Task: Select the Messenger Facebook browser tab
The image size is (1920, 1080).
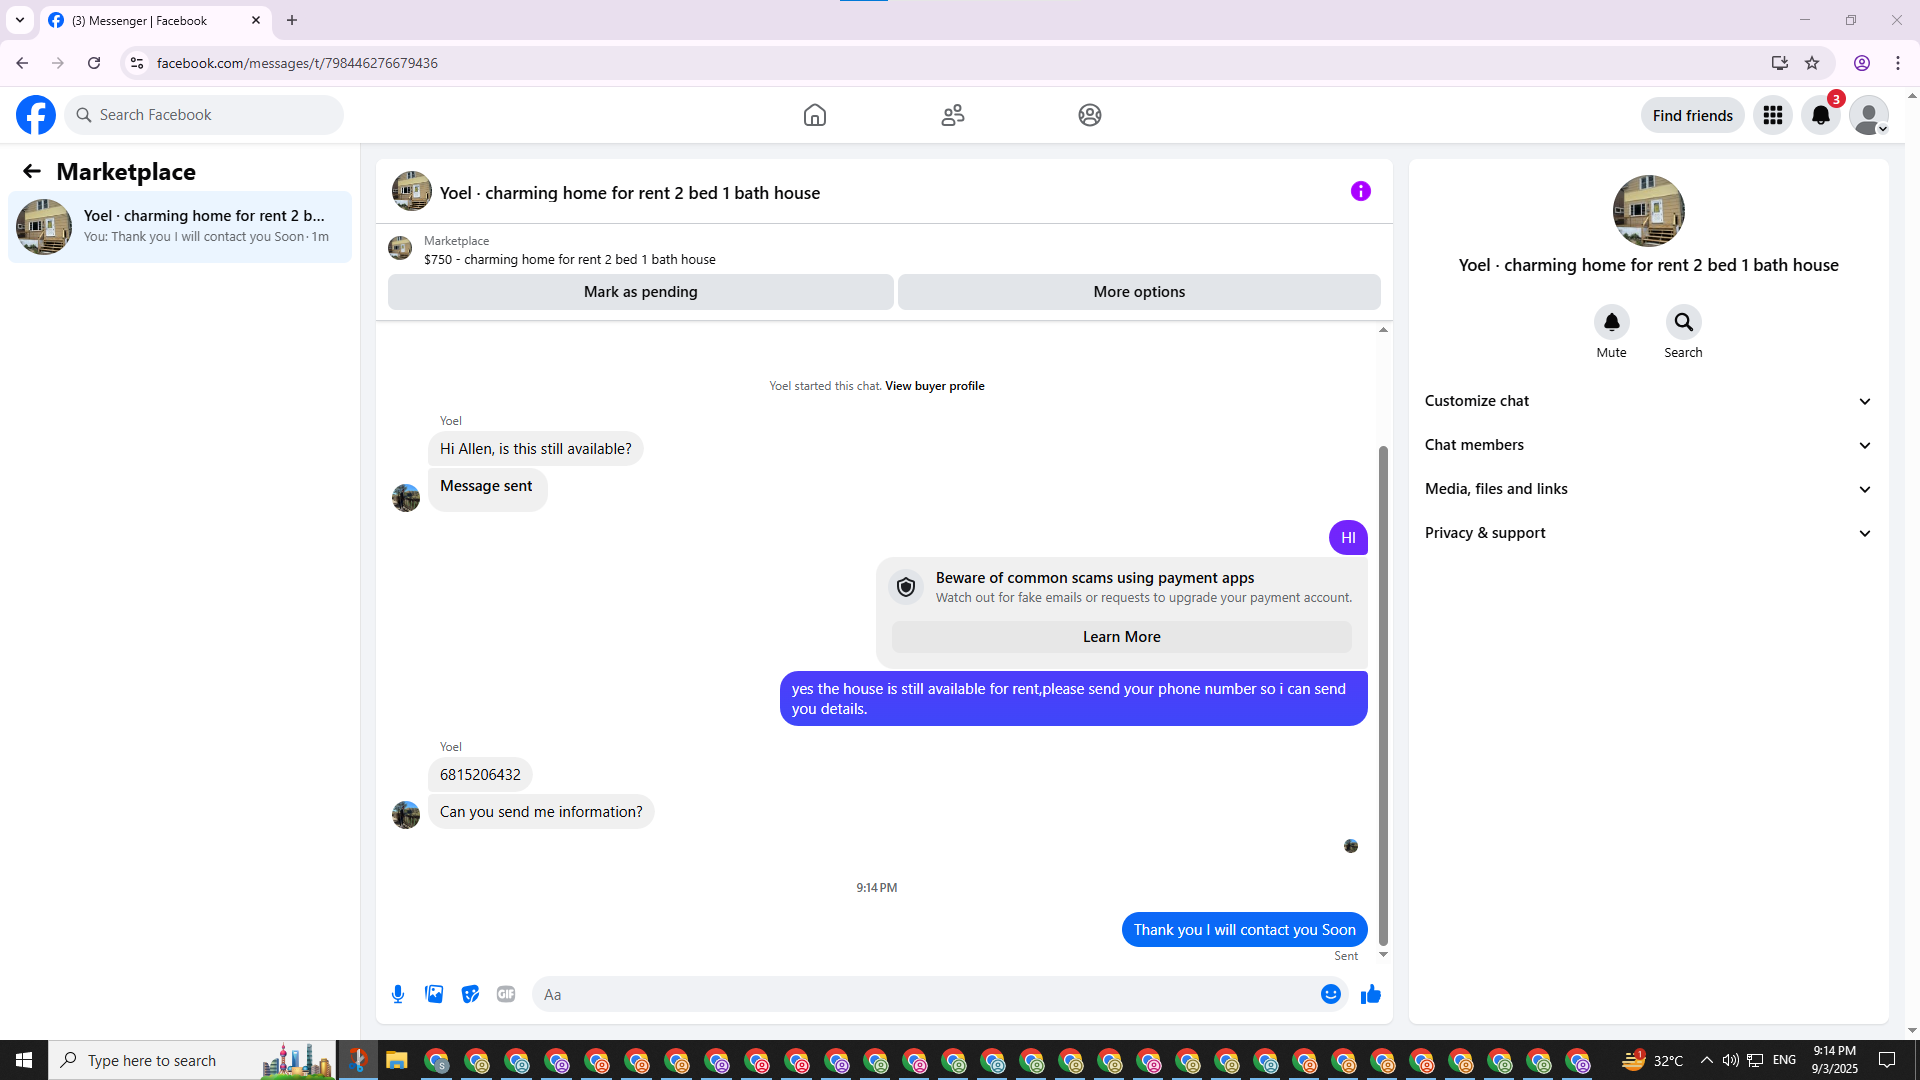Action: pos(156,20)
